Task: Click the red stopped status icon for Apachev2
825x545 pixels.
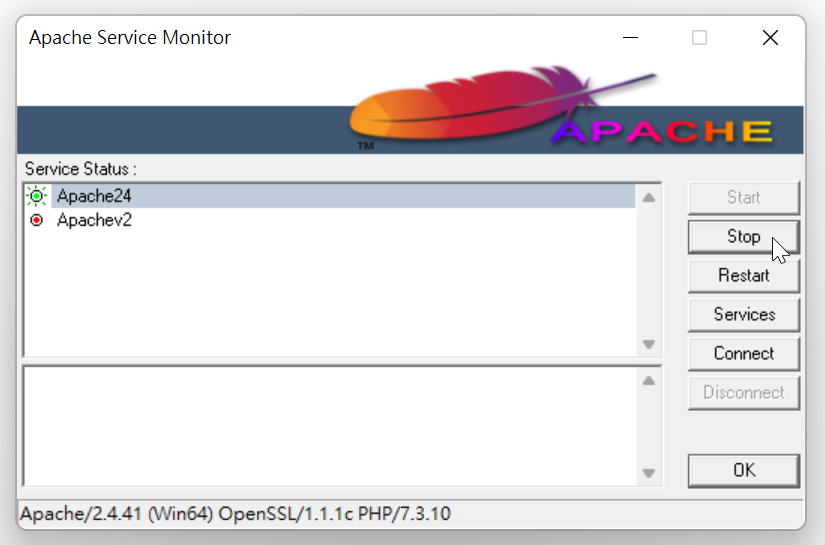Action: tap(36, 220)
